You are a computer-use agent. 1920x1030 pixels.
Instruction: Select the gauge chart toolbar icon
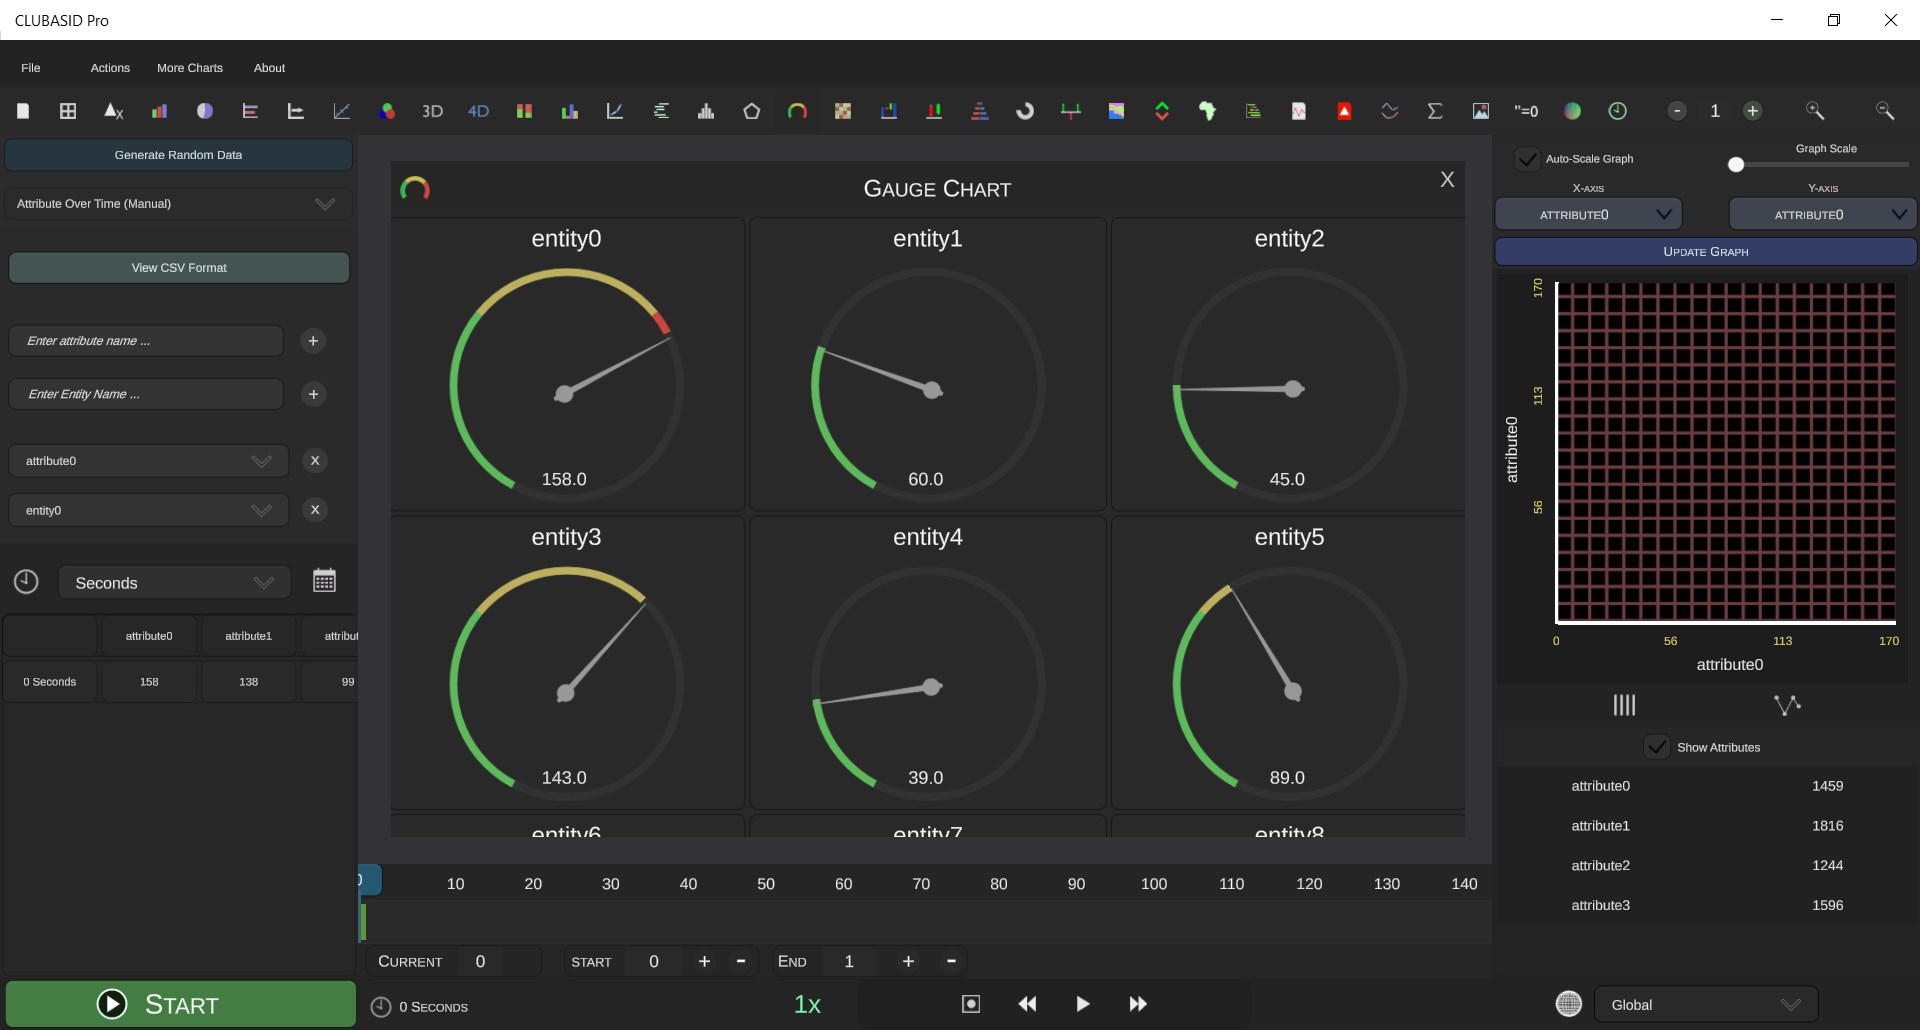[x=797, y=111]
